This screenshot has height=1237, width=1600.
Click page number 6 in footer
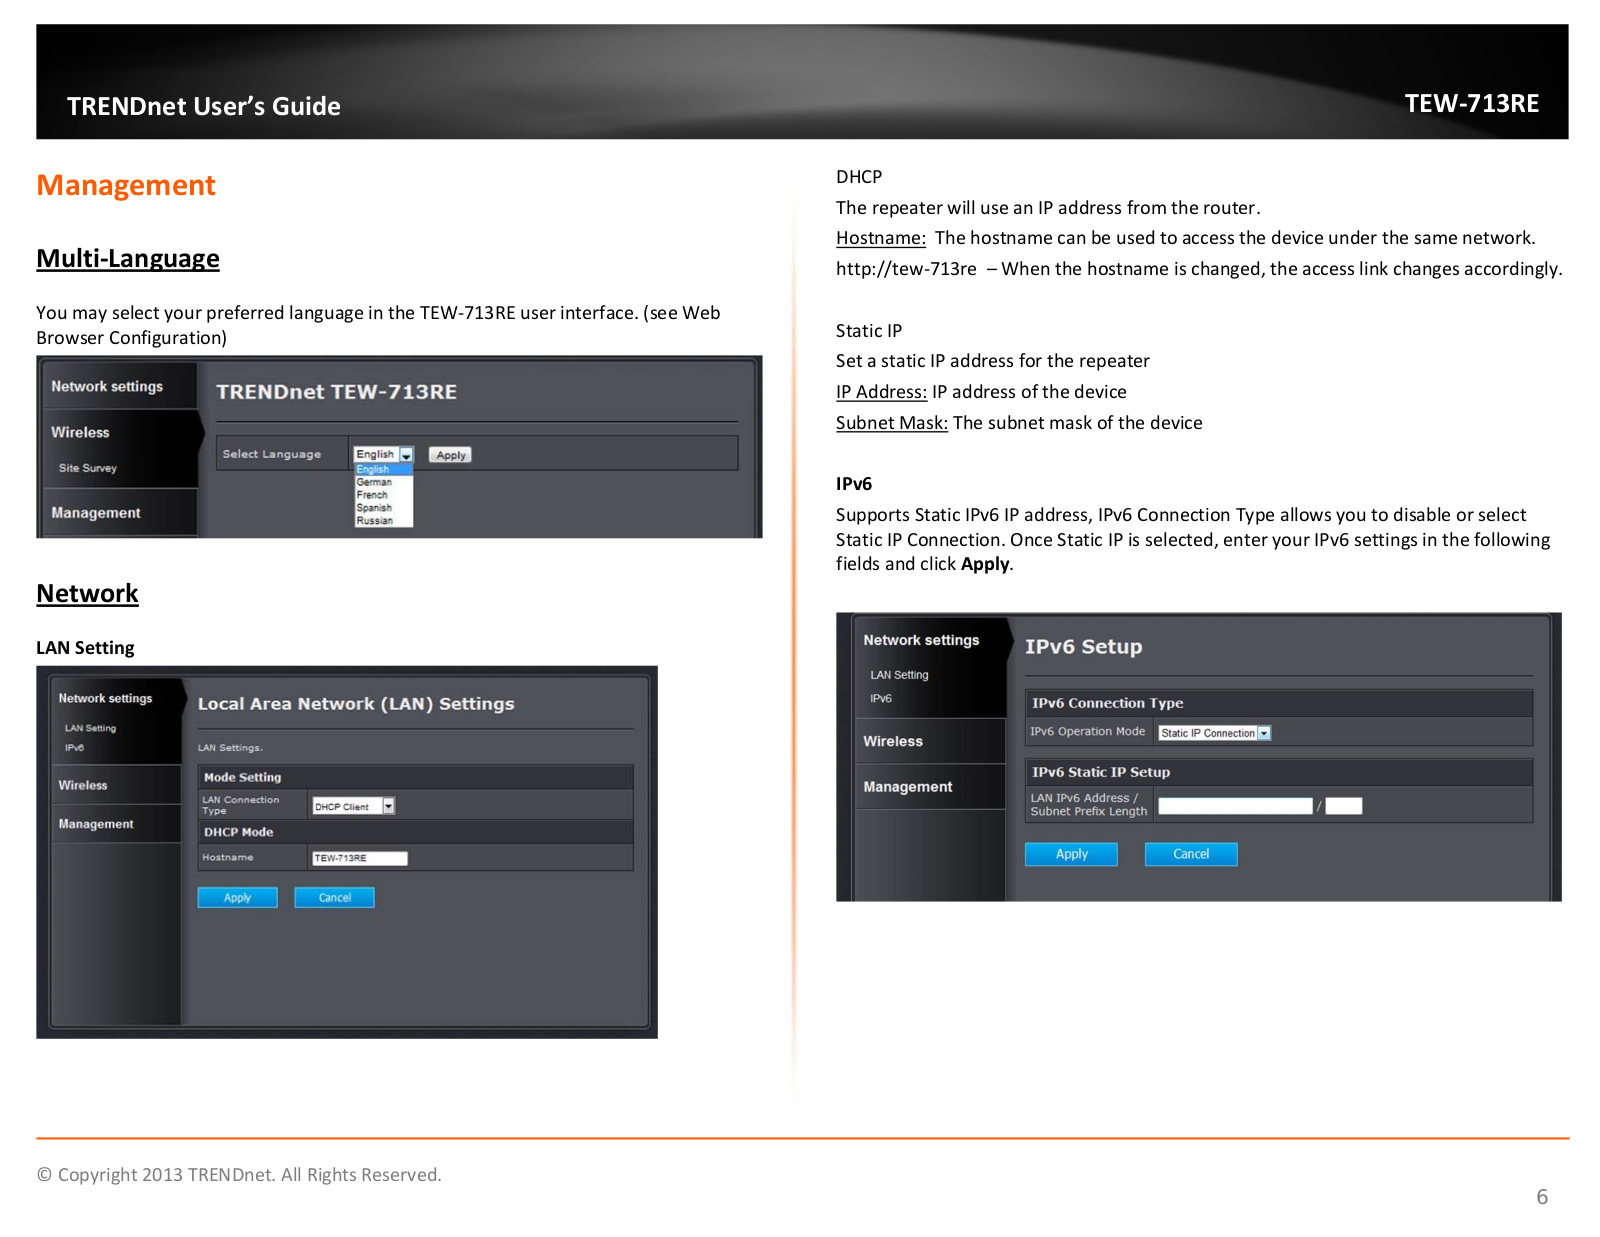pos(1542,1197)
